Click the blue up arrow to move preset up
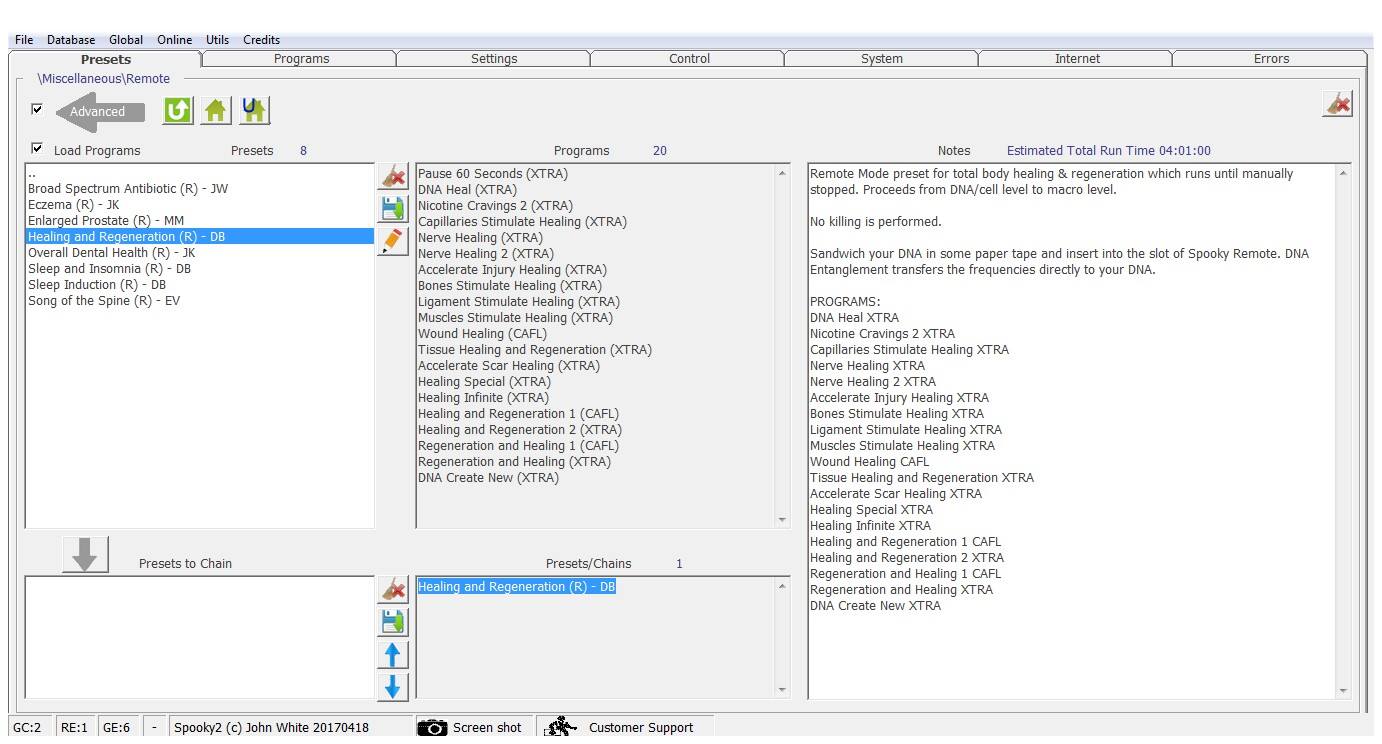 393,655
